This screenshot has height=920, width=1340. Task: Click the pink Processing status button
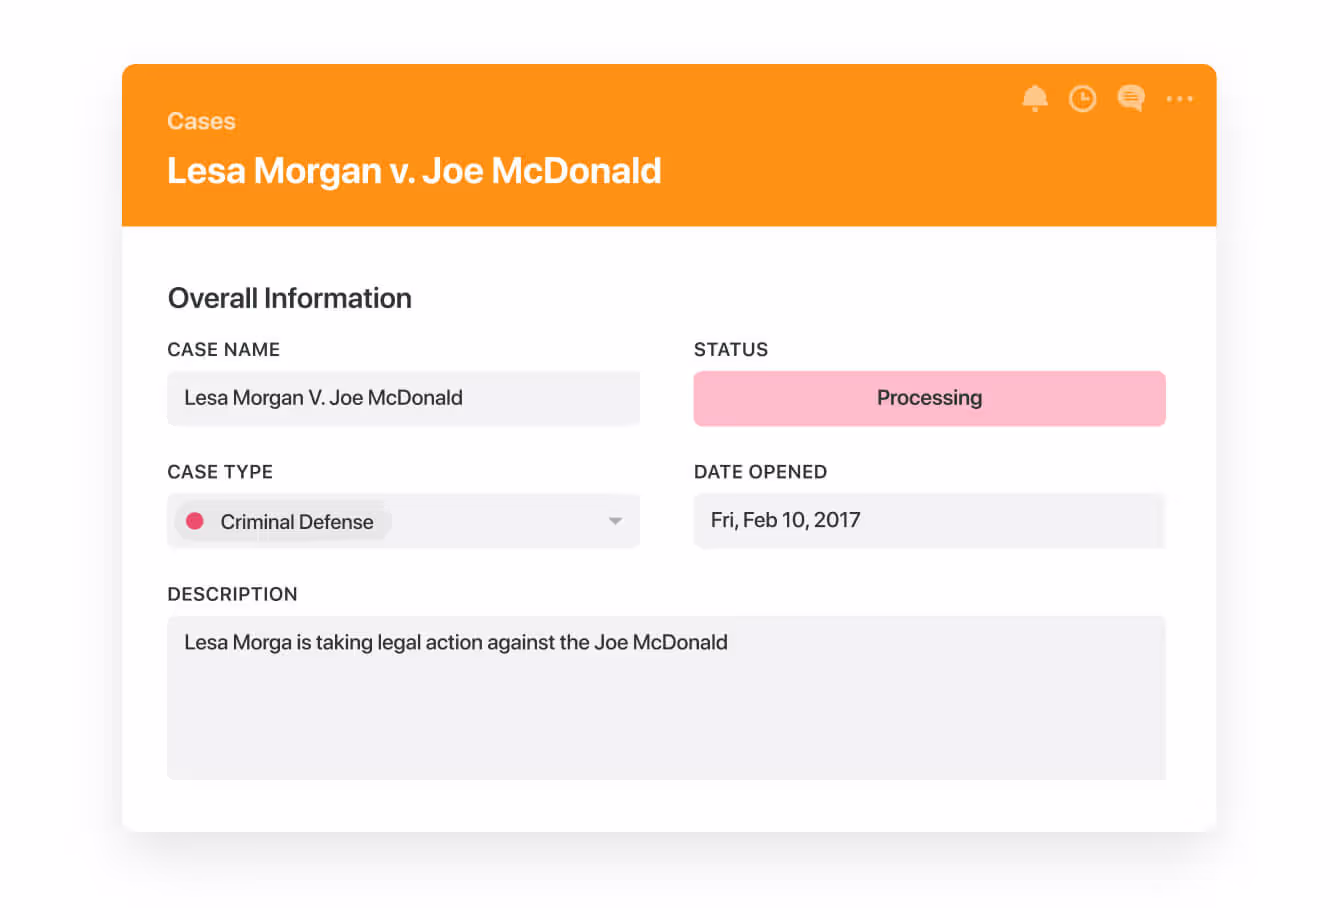(929, 398)
